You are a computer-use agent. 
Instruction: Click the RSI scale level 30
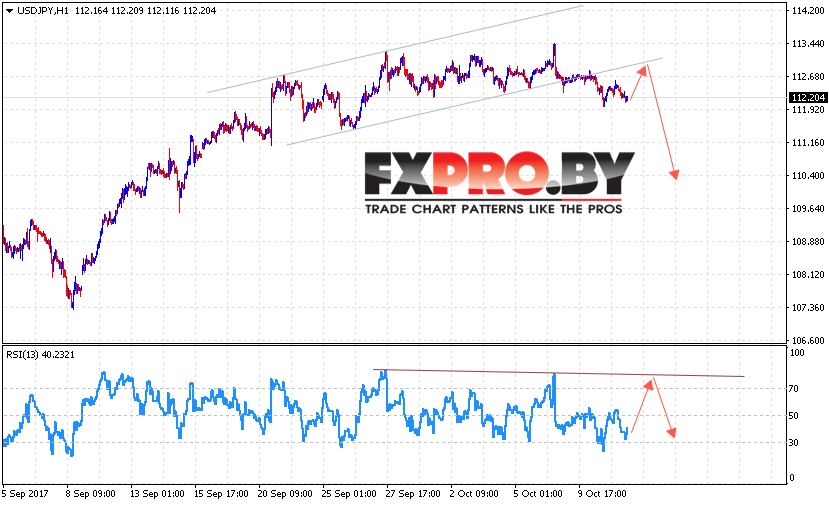794,443
